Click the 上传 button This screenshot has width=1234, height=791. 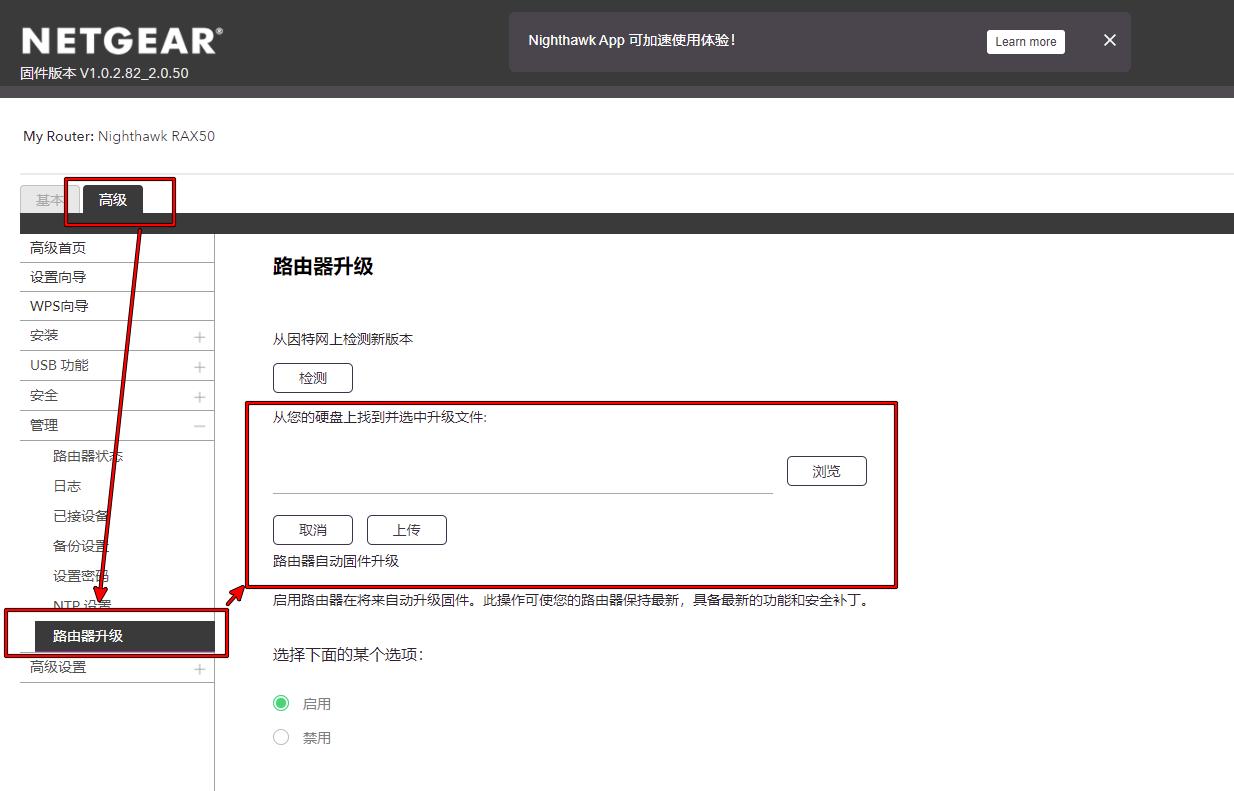[406, 529]
